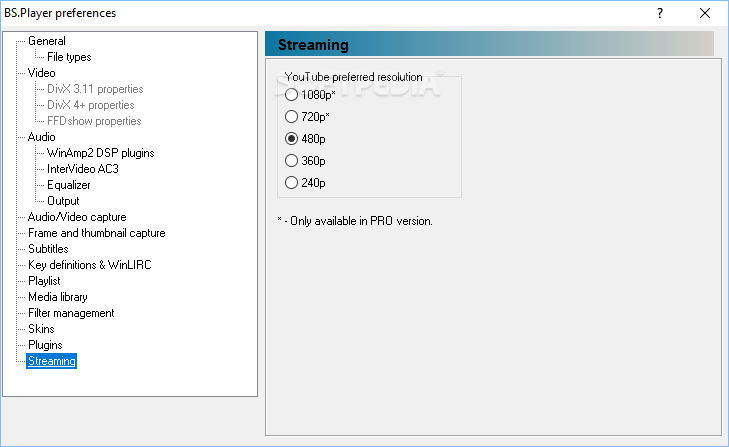
Task: Click the help question mark button
Action: (x=660, y=13)
